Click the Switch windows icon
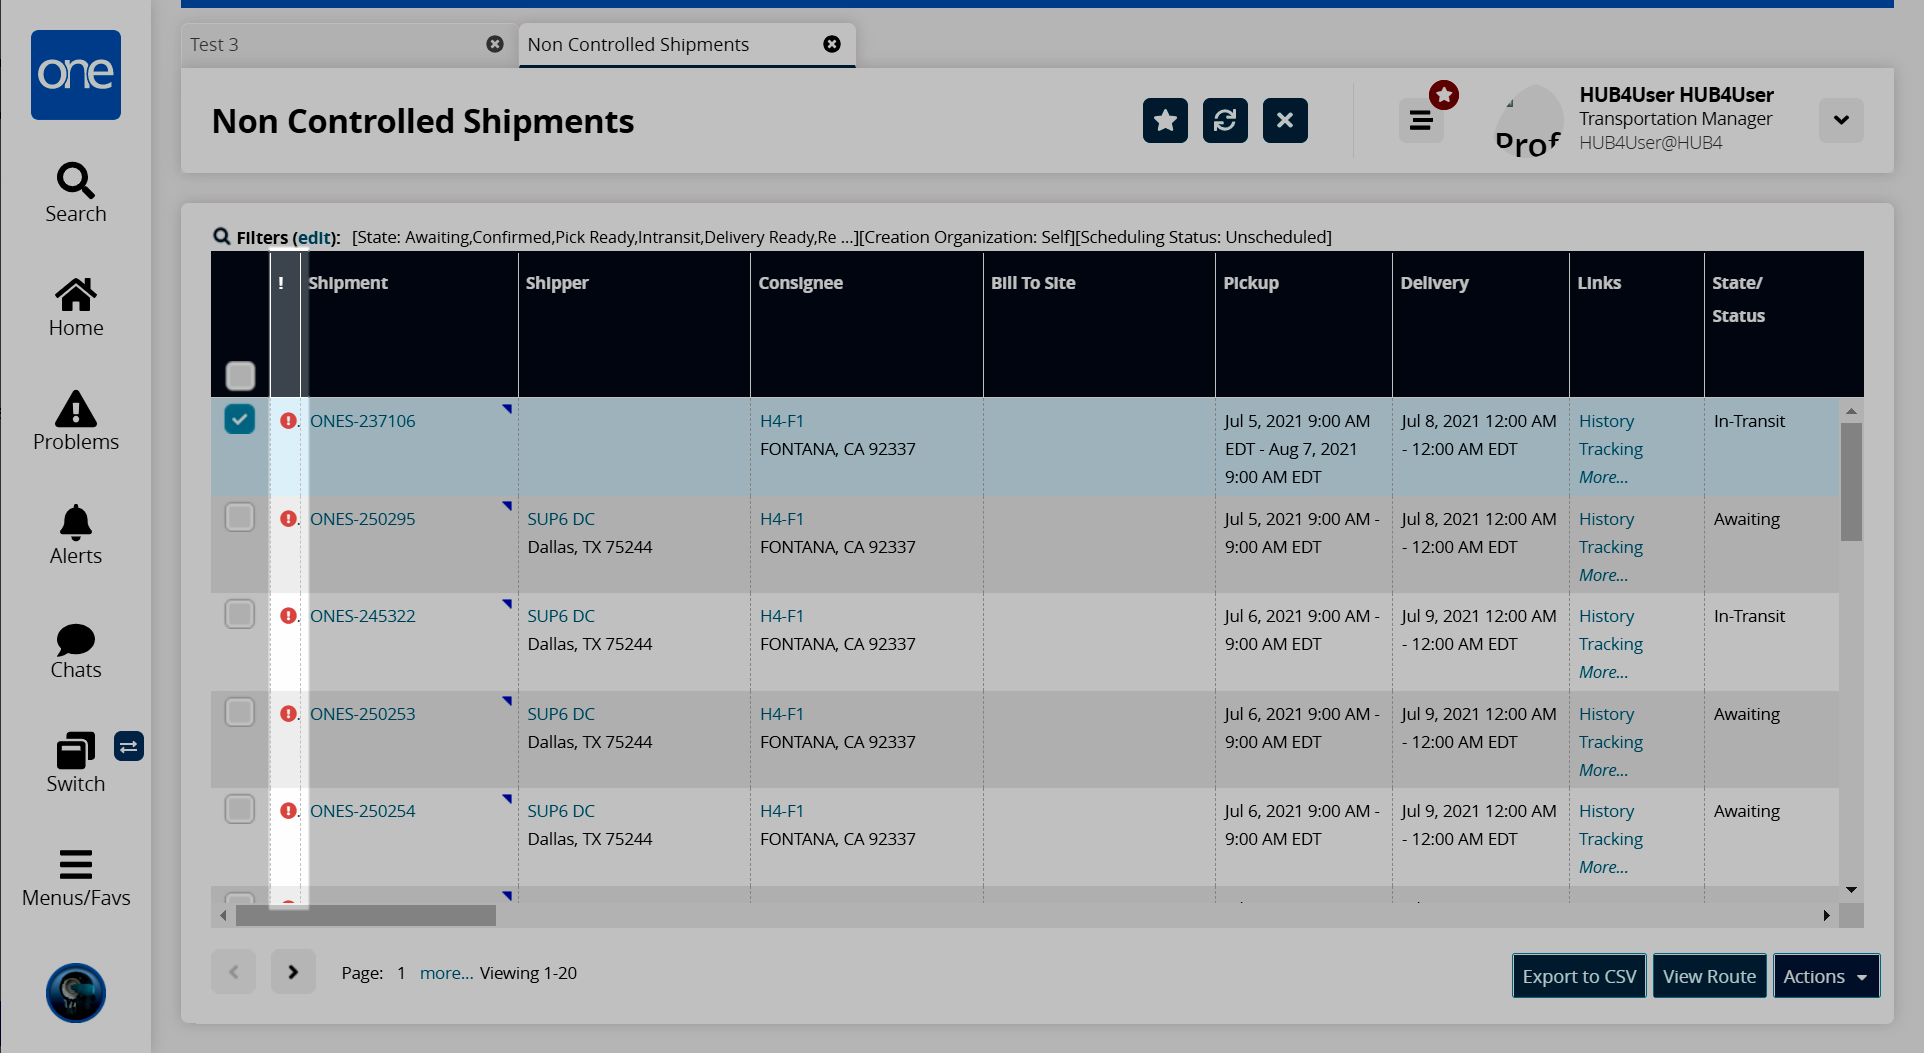The height and width of the screenshot is (1053, 1924). pos(75,763)
